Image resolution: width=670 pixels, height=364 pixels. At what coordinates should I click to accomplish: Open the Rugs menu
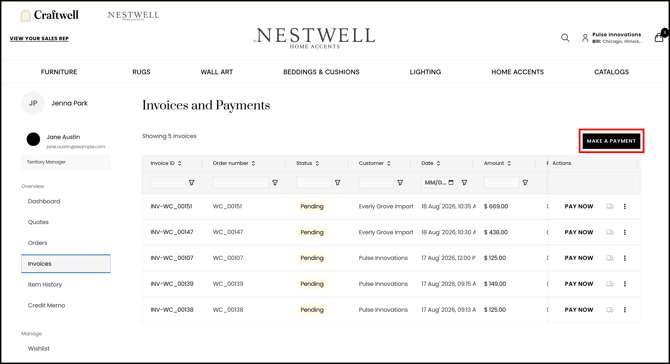[141, 72]
